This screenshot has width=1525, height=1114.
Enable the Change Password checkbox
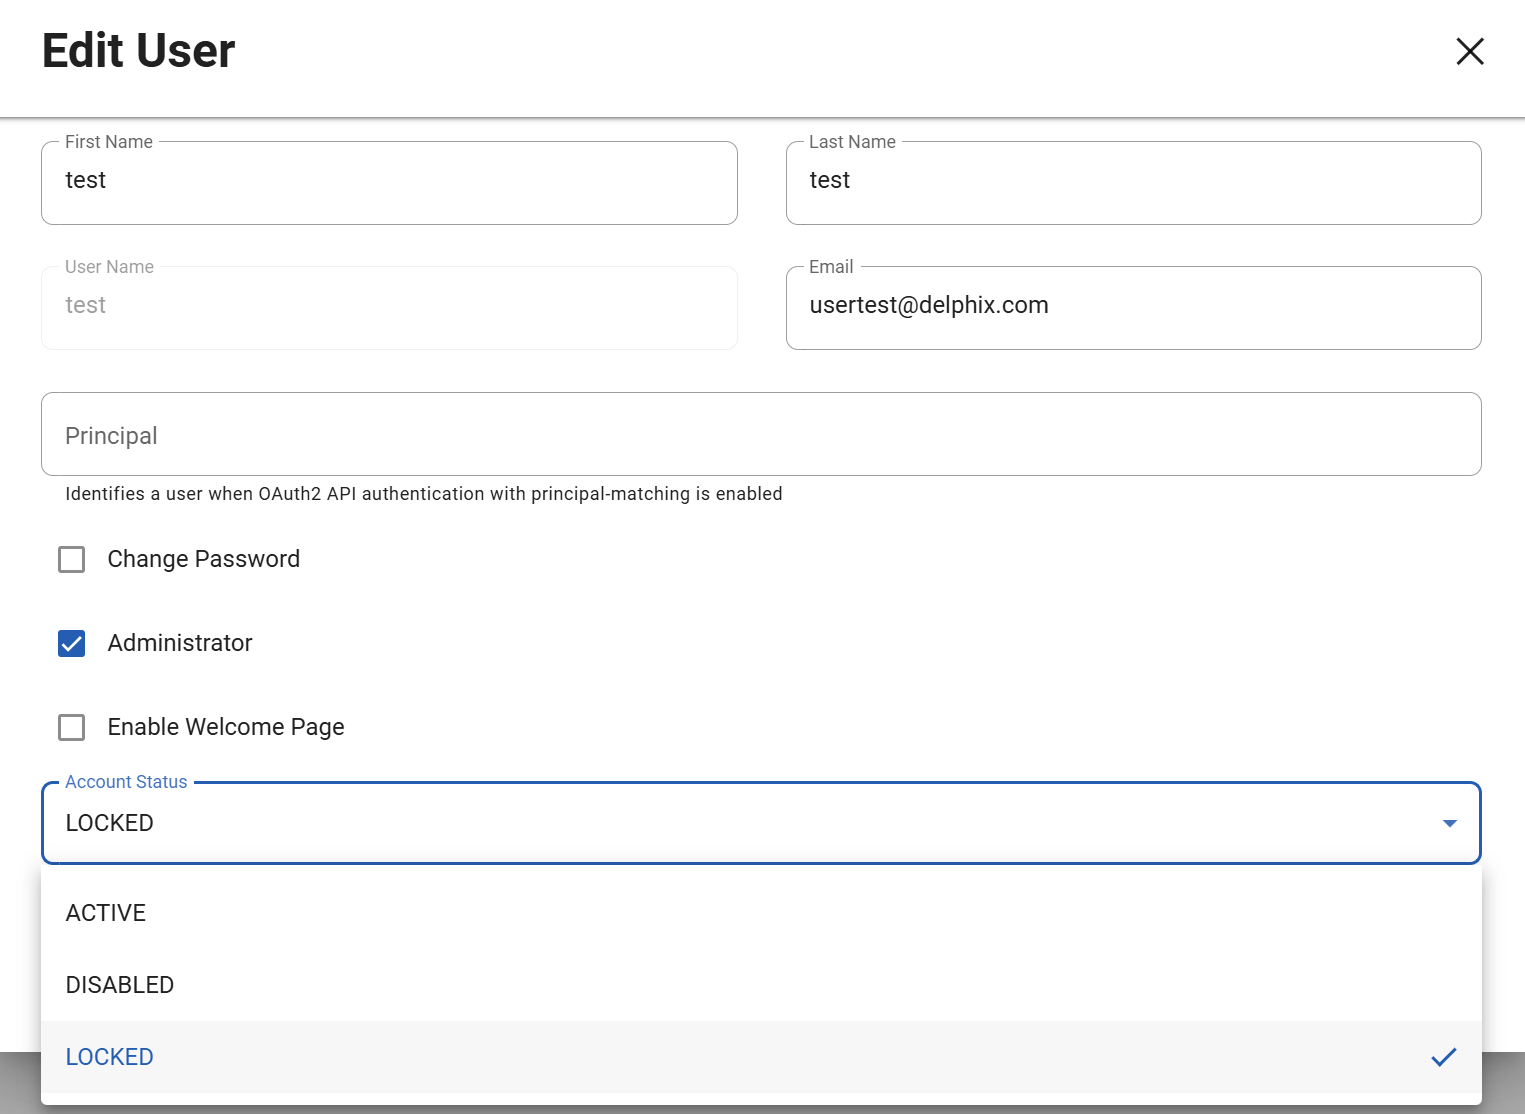(x=72, y=559)
